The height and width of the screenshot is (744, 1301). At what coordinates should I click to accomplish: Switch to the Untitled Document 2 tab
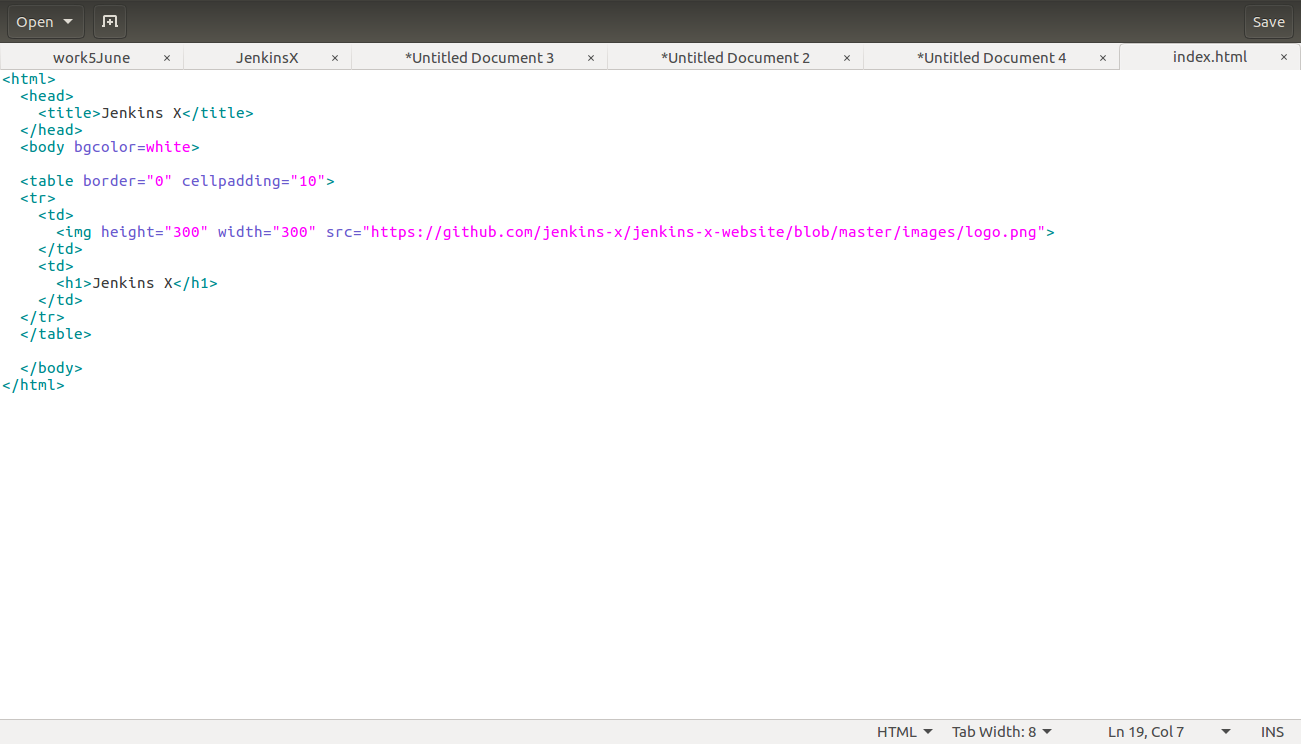[736, 58]
